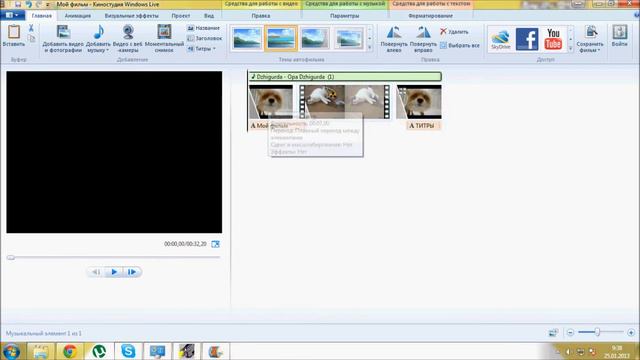Viewport: 640px width, 360px height.
Task: Play the movie preview
Action: (x=114, y=272)
